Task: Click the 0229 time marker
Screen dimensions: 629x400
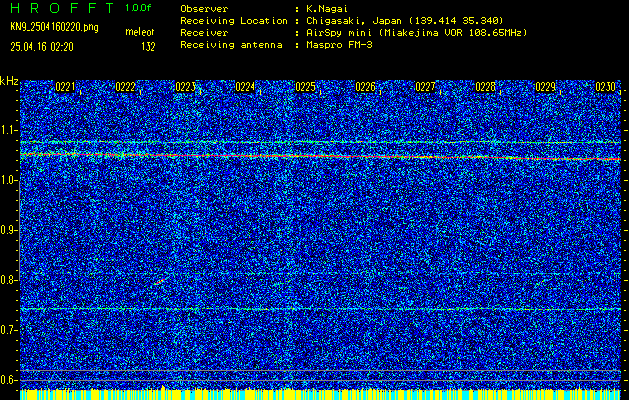Action: pos(546,87)
